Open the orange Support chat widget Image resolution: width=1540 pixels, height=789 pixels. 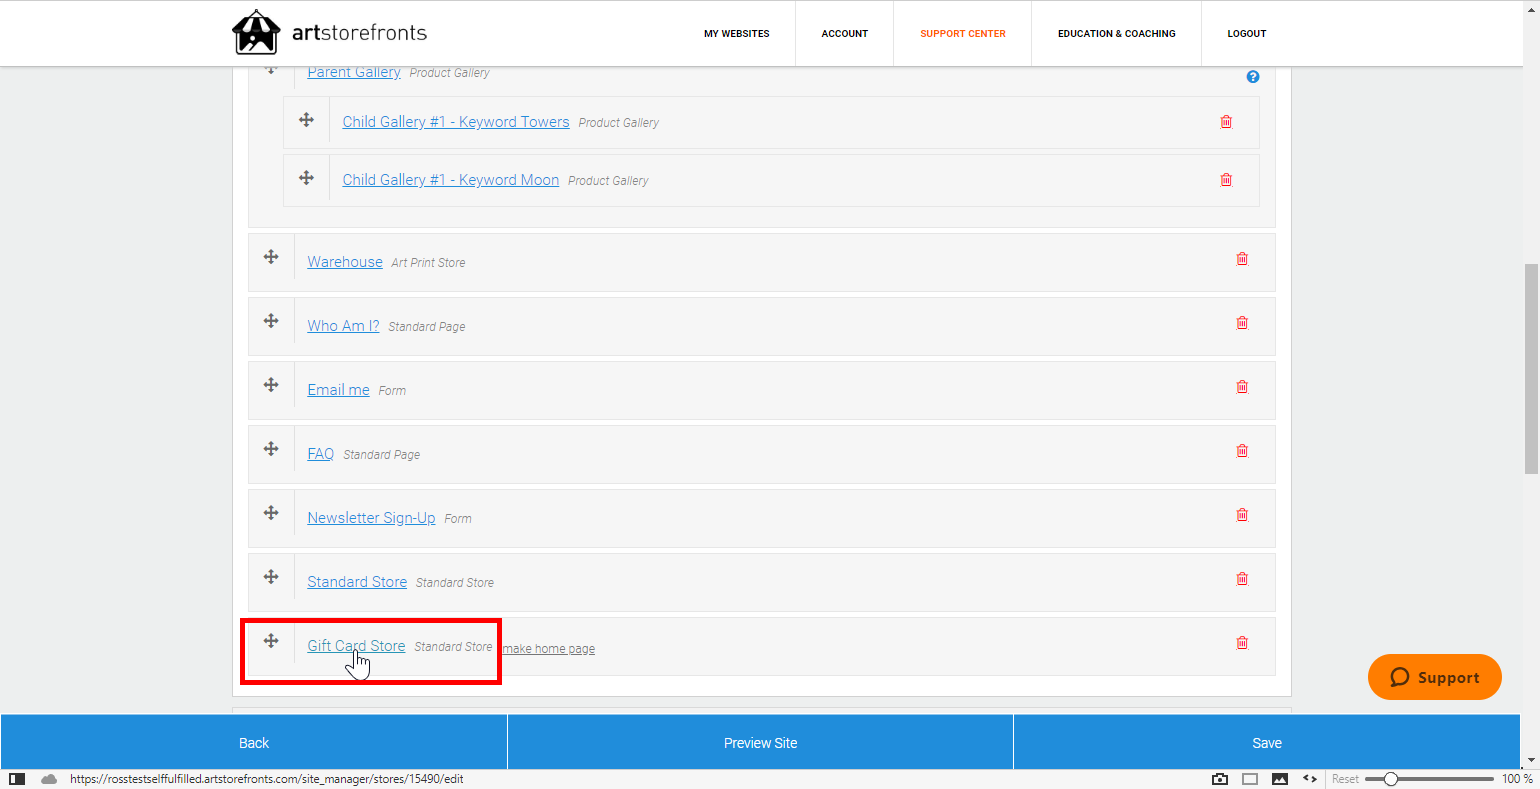(1434, 677)
